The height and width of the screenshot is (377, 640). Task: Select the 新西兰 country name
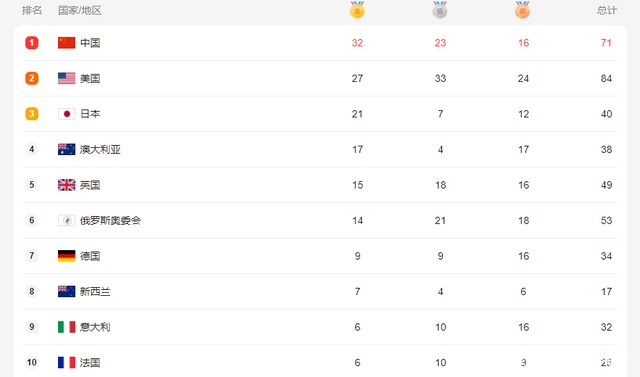pyautogui.click(x=95, y=291)
